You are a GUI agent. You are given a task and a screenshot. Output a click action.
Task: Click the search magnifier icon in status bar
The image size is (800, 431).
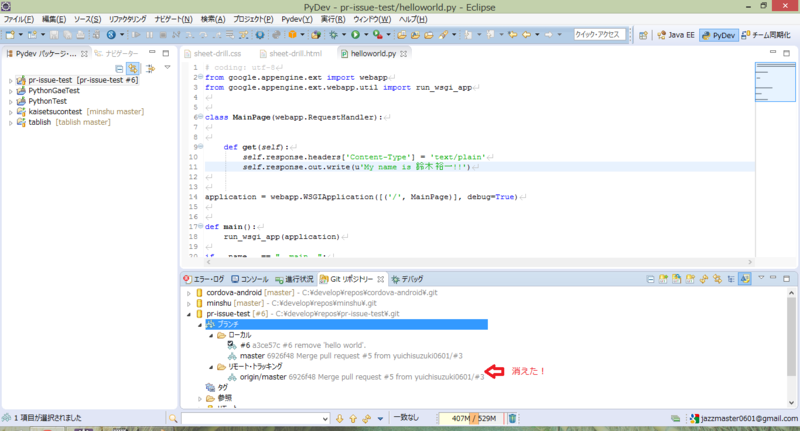pos(173,418)
